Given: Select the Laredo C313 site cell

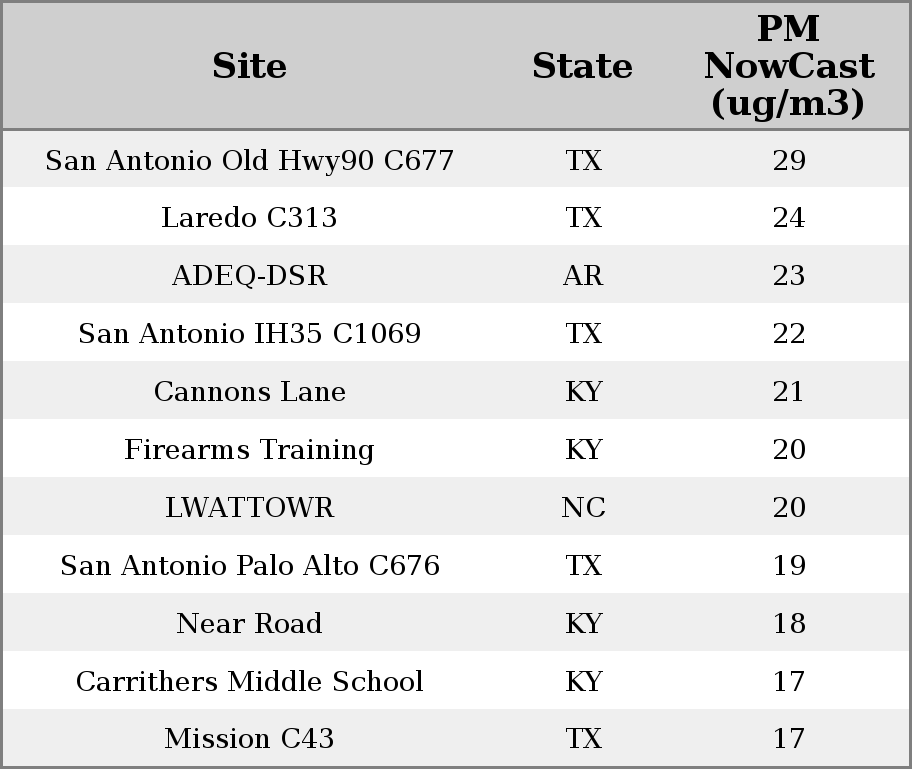Looking at the screenshot, I should (x=249, y=218).
